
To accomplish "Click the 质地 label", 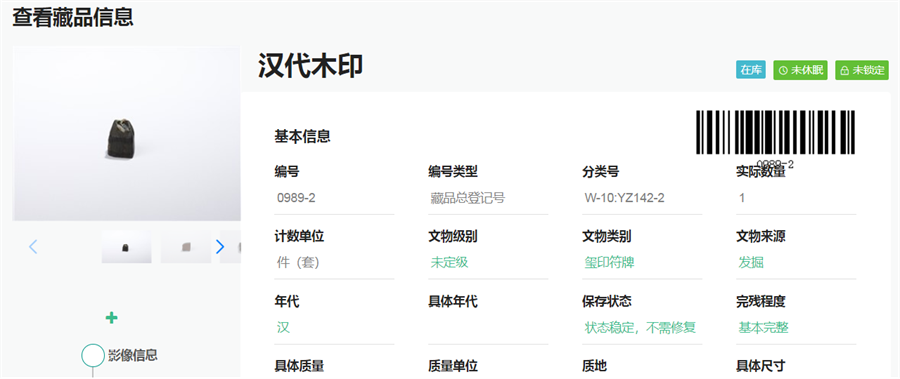I will pyautogui.click(x=595, y=366).
